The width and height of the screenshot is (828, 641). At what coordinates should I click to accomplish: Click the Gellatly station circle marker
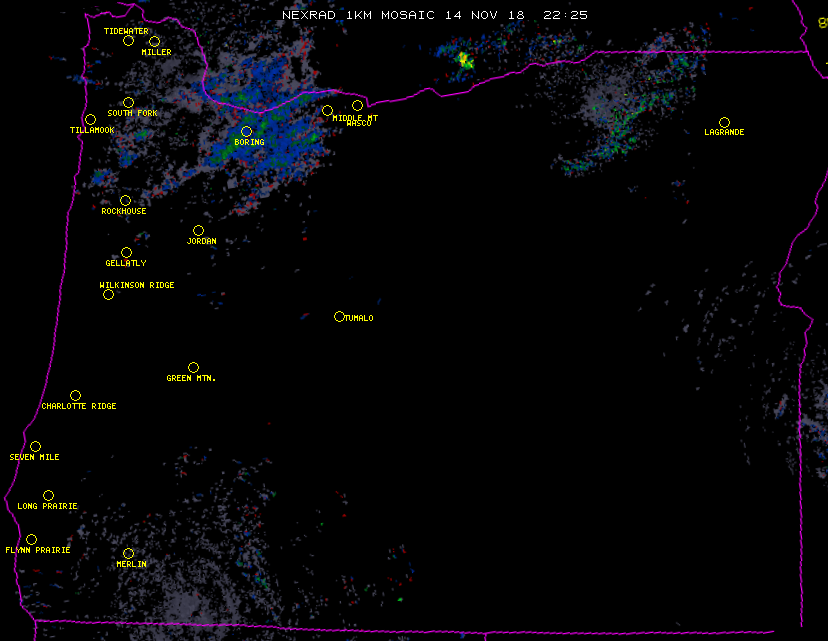pos(126,253)
